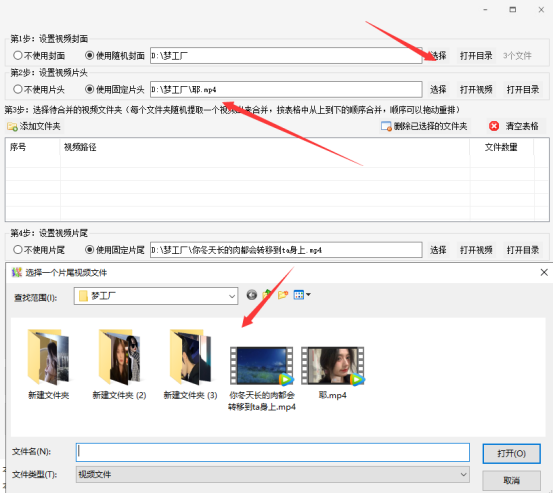
Task: Click the 文件名 input field
Action: pyautogui.click(x=273, y=452)
